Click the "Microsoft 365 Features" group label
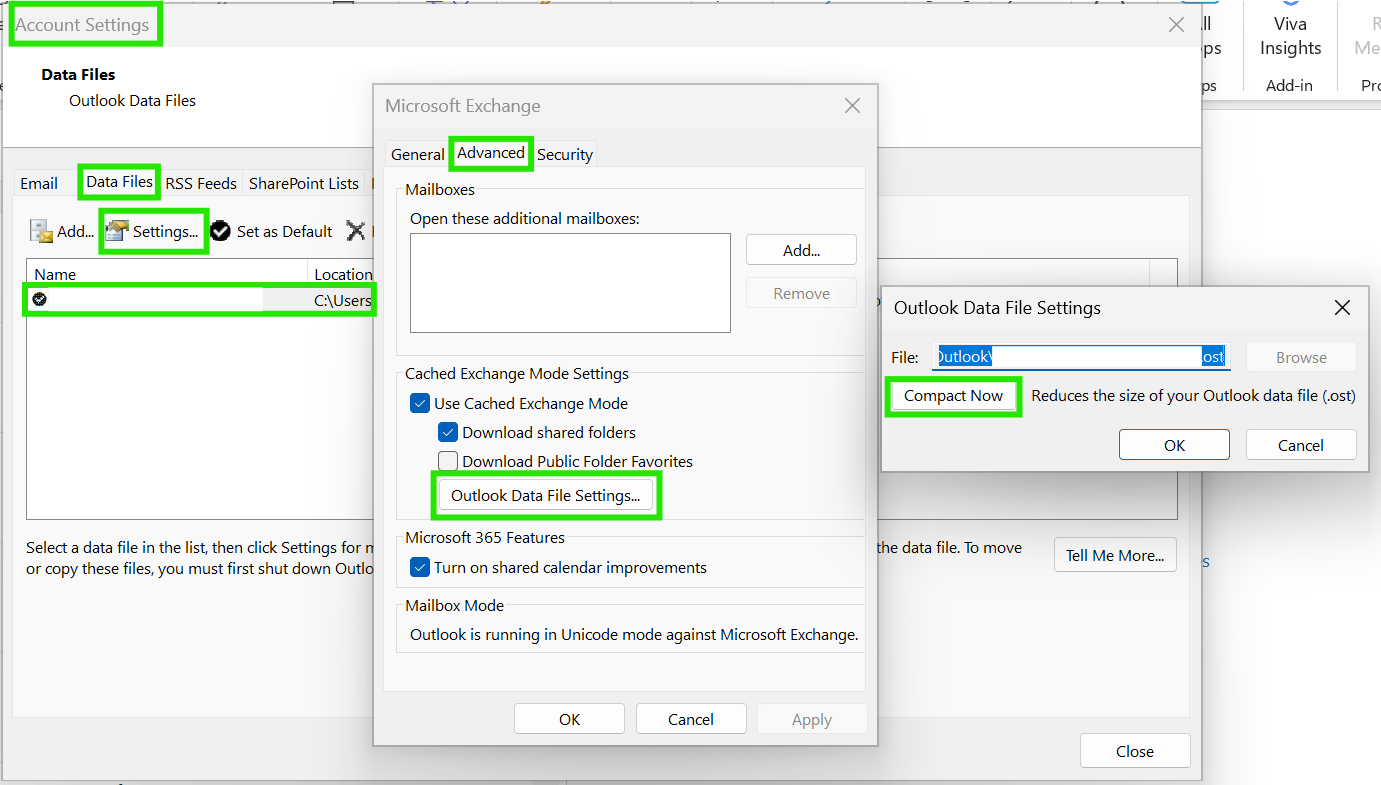Viewport: 1381px width, 785px height. [x=485, y=538]
